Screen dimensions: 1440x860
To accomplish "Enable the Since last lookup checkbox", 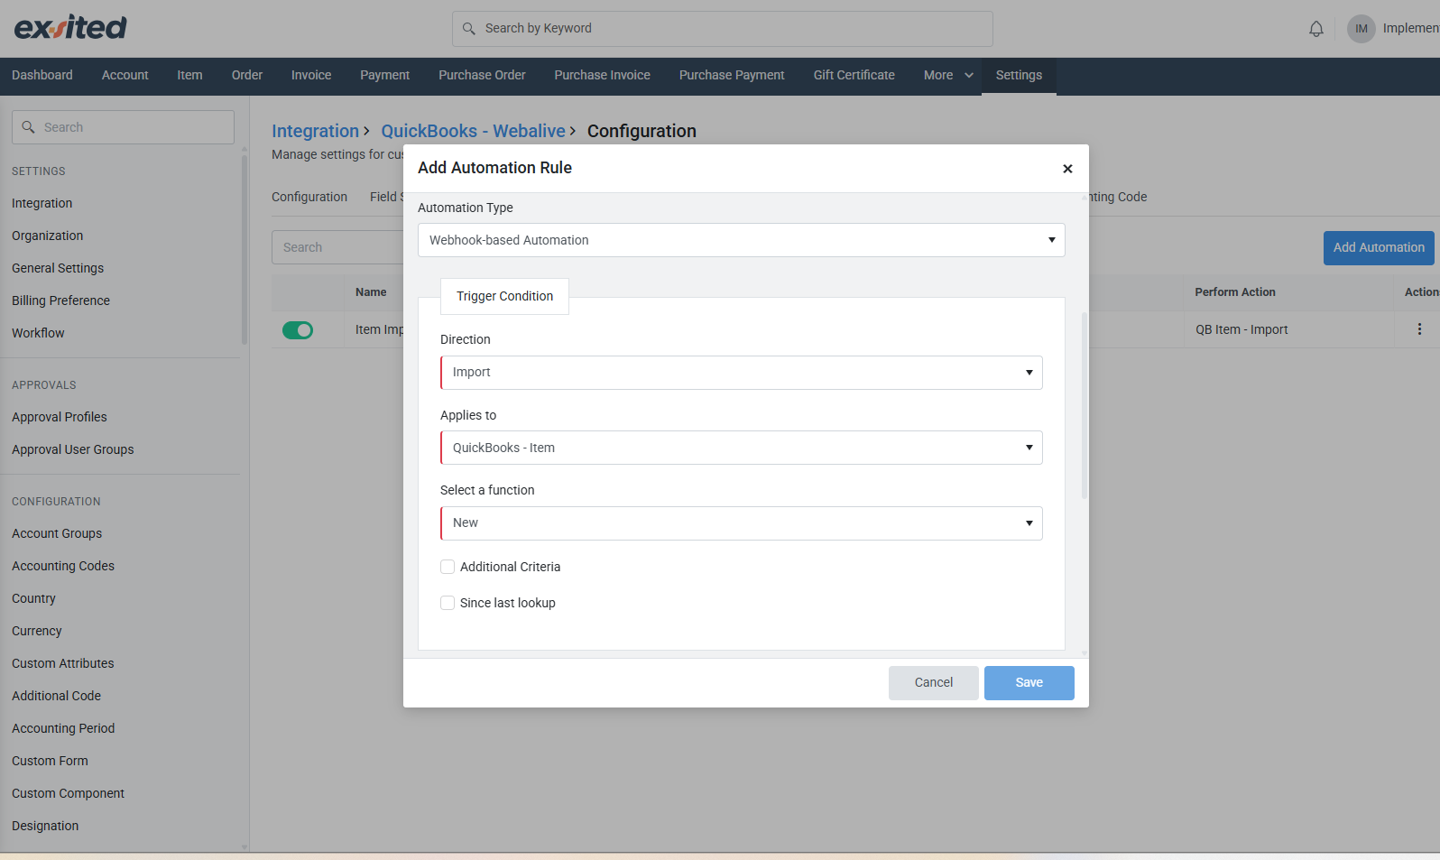I will 447,603.
